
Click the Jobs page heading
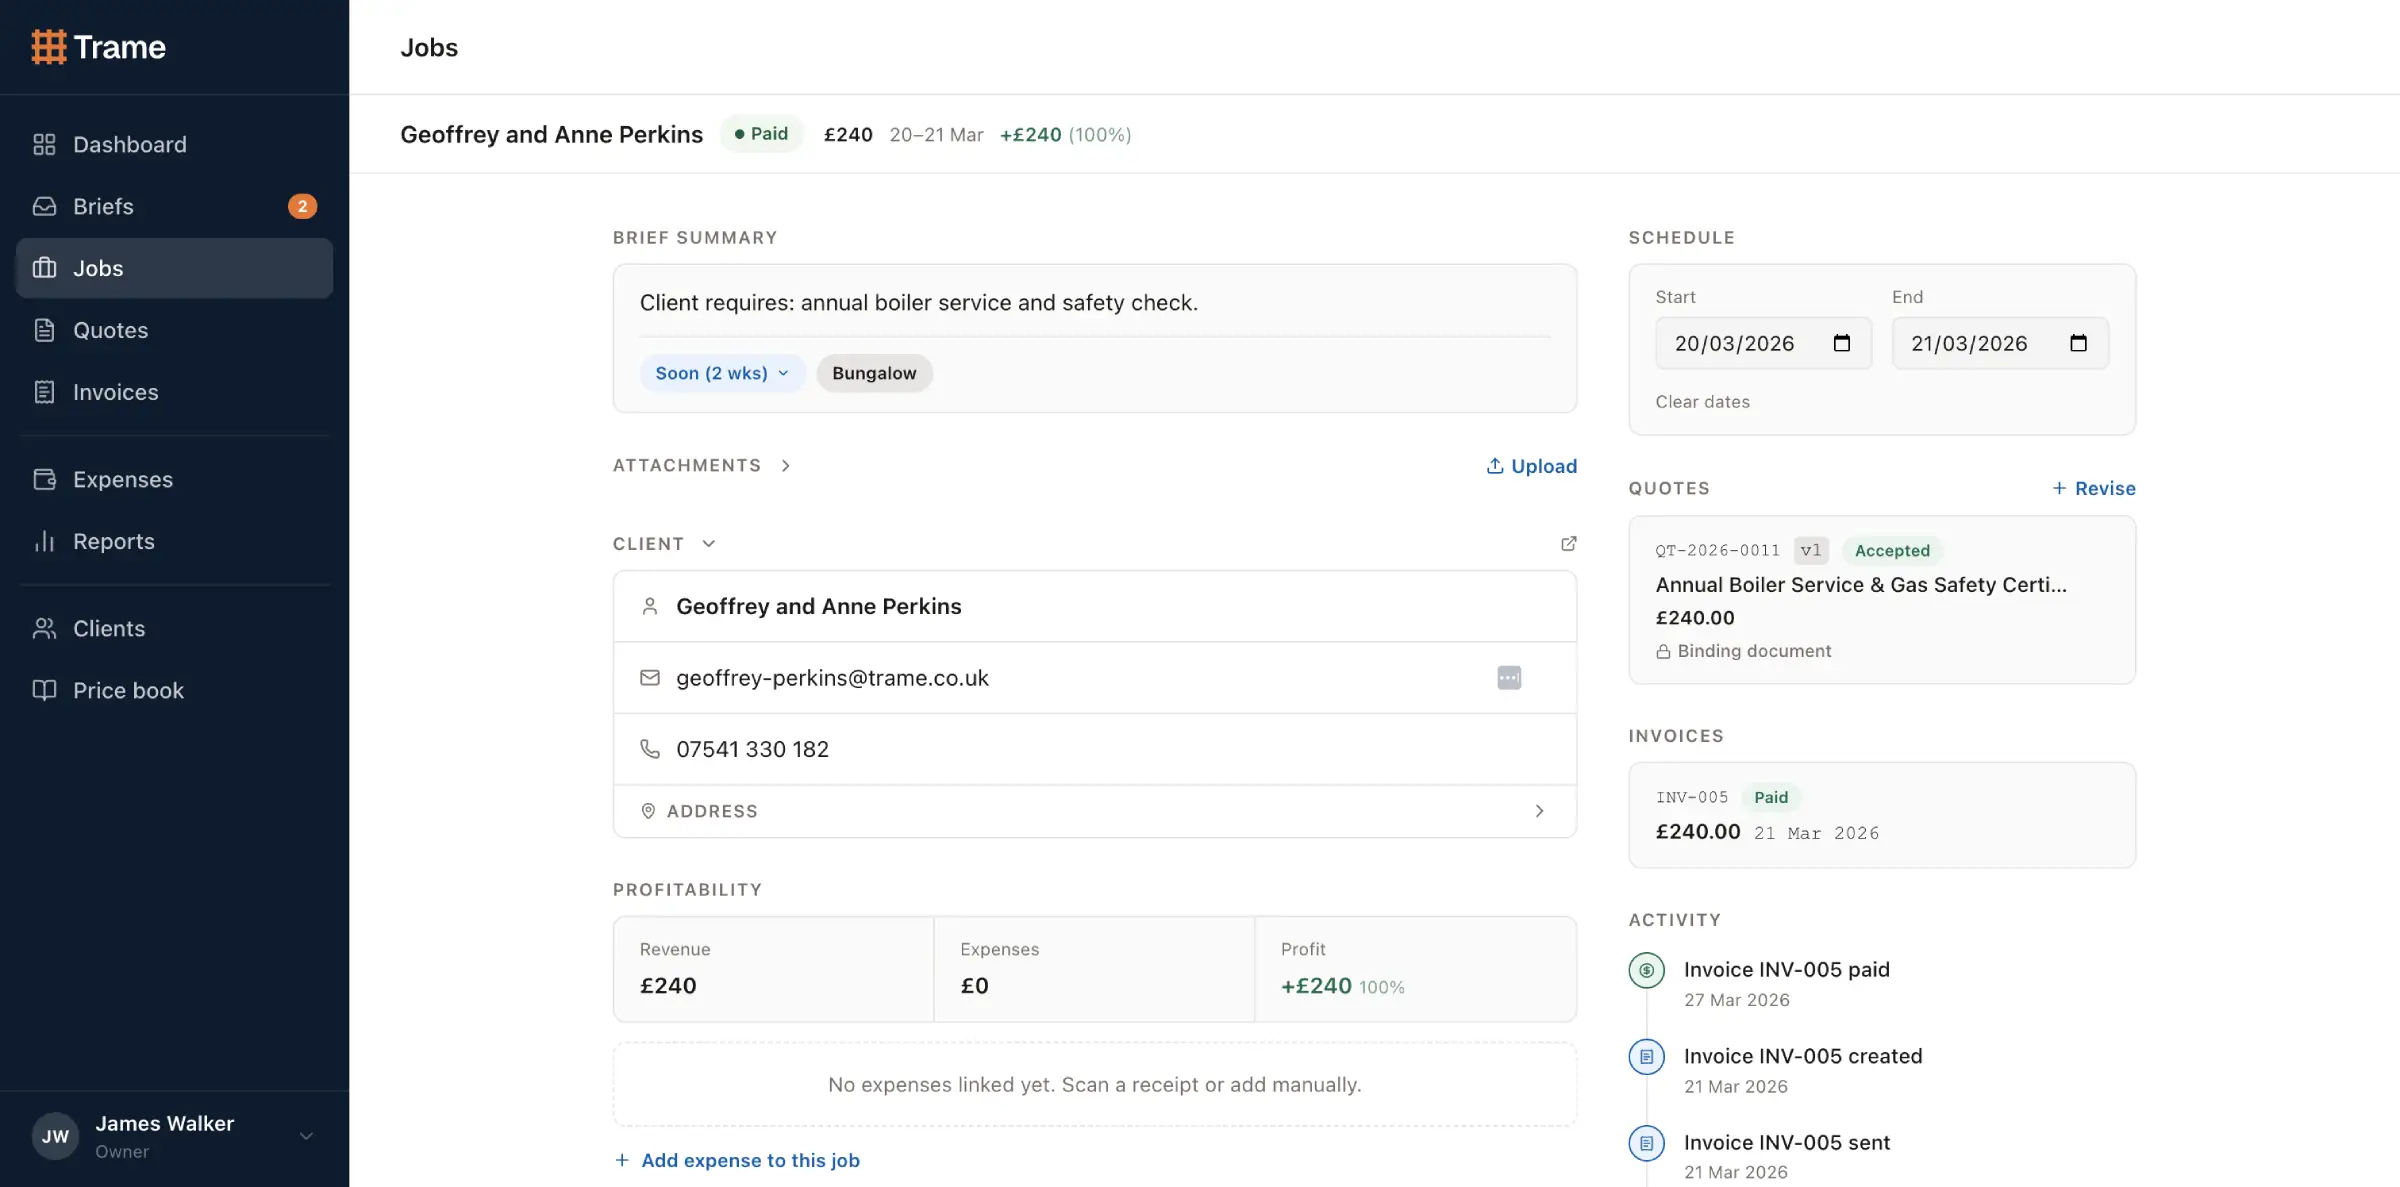click(429, 47)
